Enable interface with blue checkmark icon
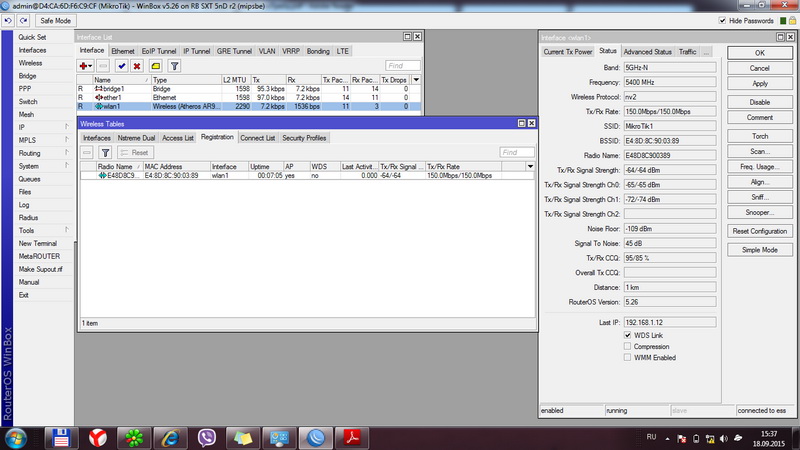This screenshot has width=800, height=450. coord(121,66)
